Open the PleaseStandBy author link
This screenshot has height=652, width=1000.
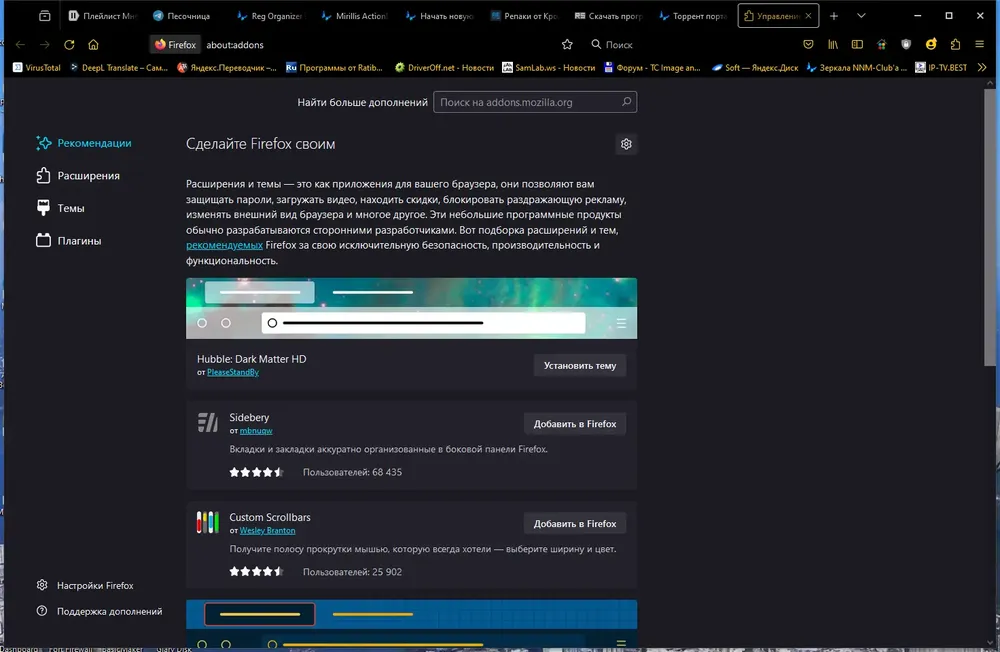click(233, 373)
